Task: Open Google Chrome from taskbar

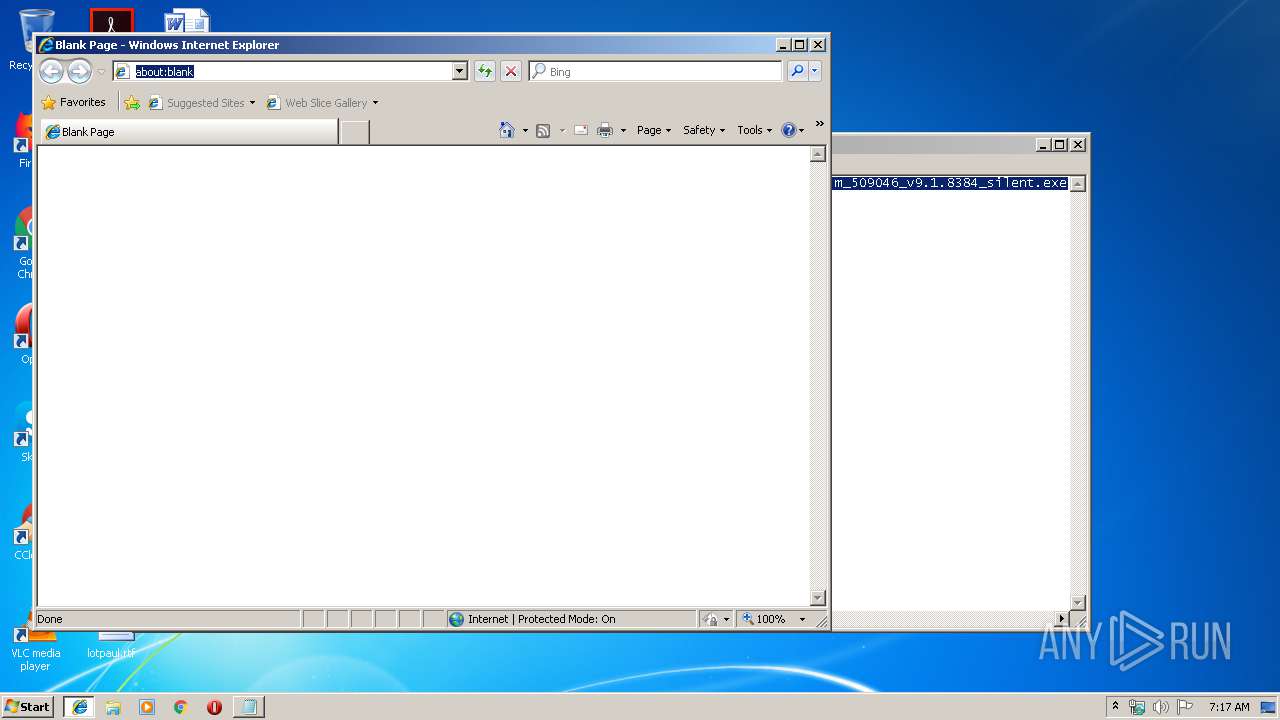Action: (x=180, y=706)
